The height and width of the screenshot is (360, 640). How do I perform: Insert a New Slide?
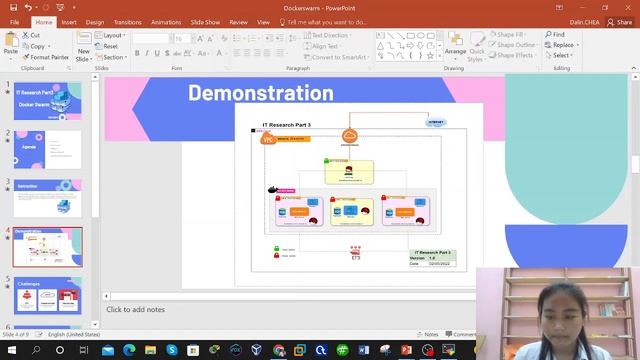pos(84,47)
